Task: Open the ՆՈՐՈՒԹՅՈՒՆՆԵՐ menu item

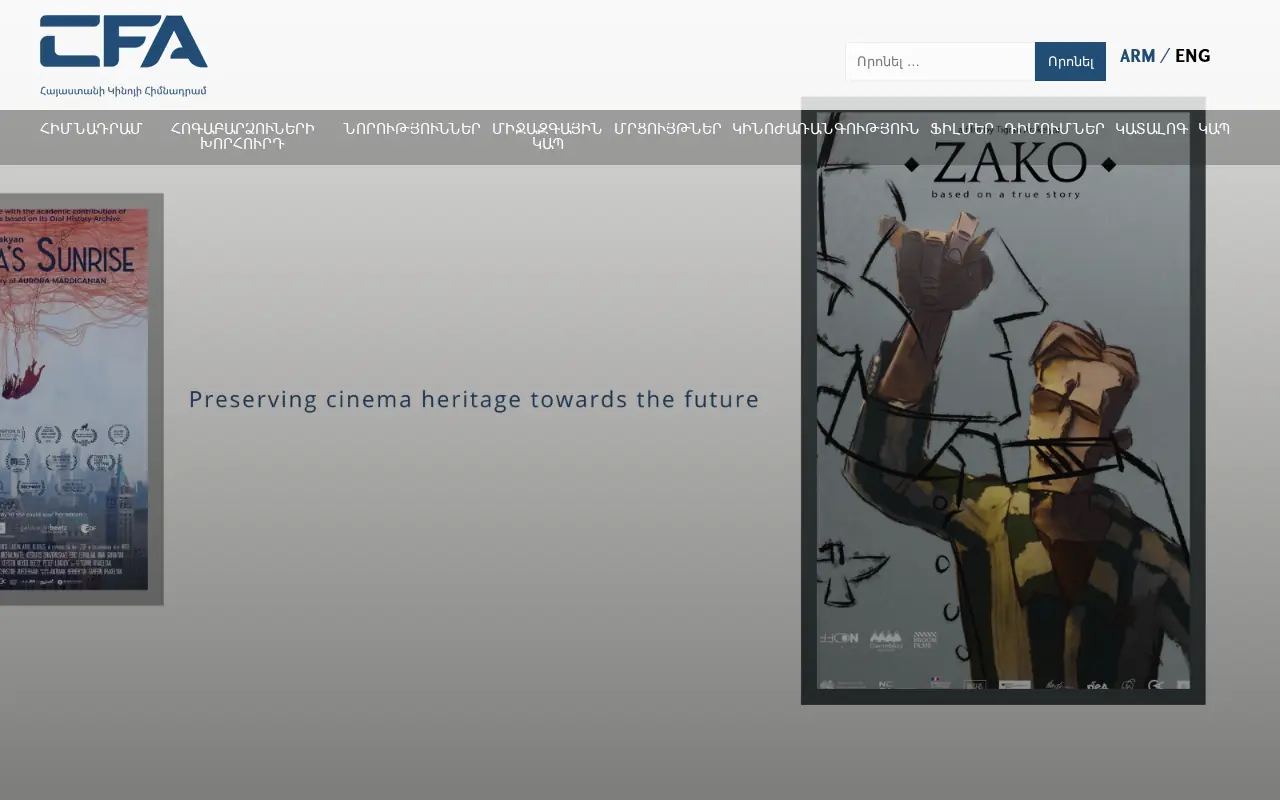Action: click(411, 128)
